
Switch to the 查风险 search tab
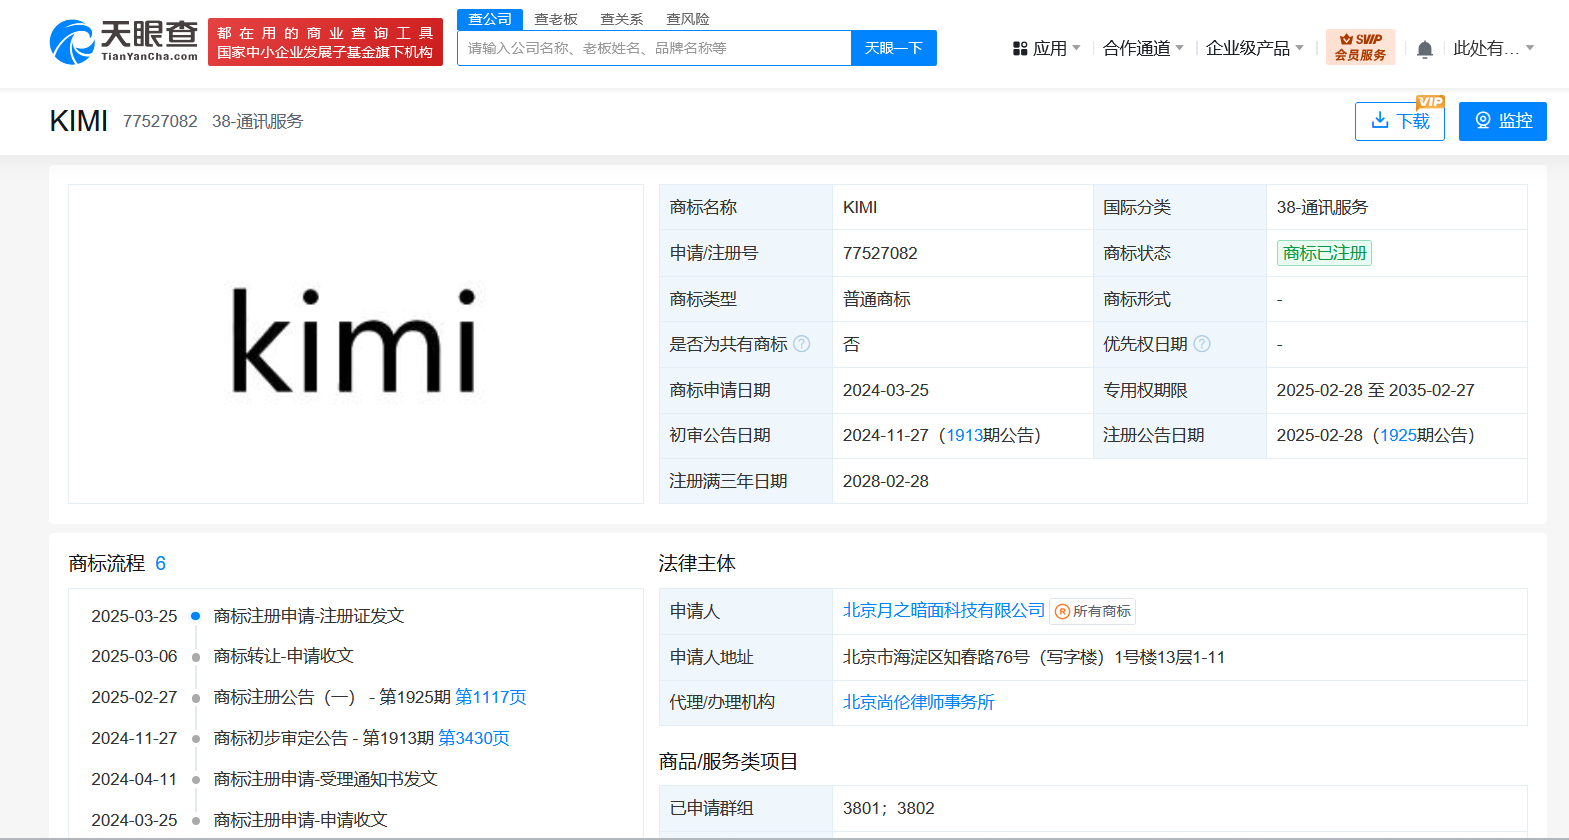(x=688, y=19)
